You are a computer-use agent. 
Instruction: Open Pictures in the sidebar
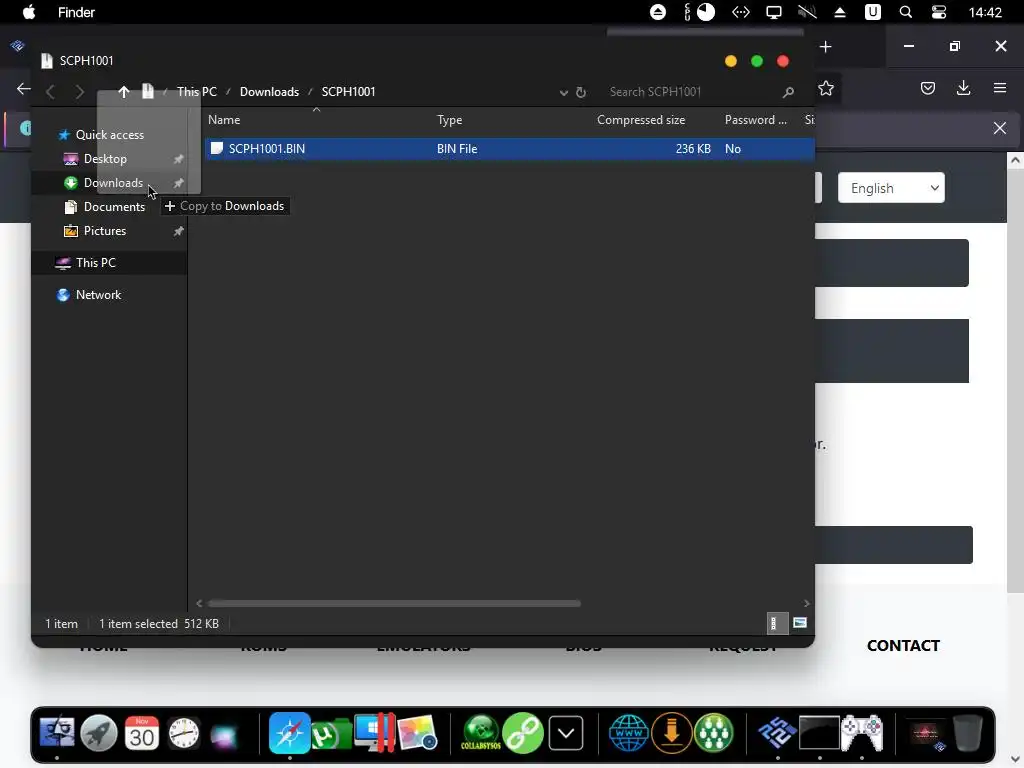click(104, 231)
